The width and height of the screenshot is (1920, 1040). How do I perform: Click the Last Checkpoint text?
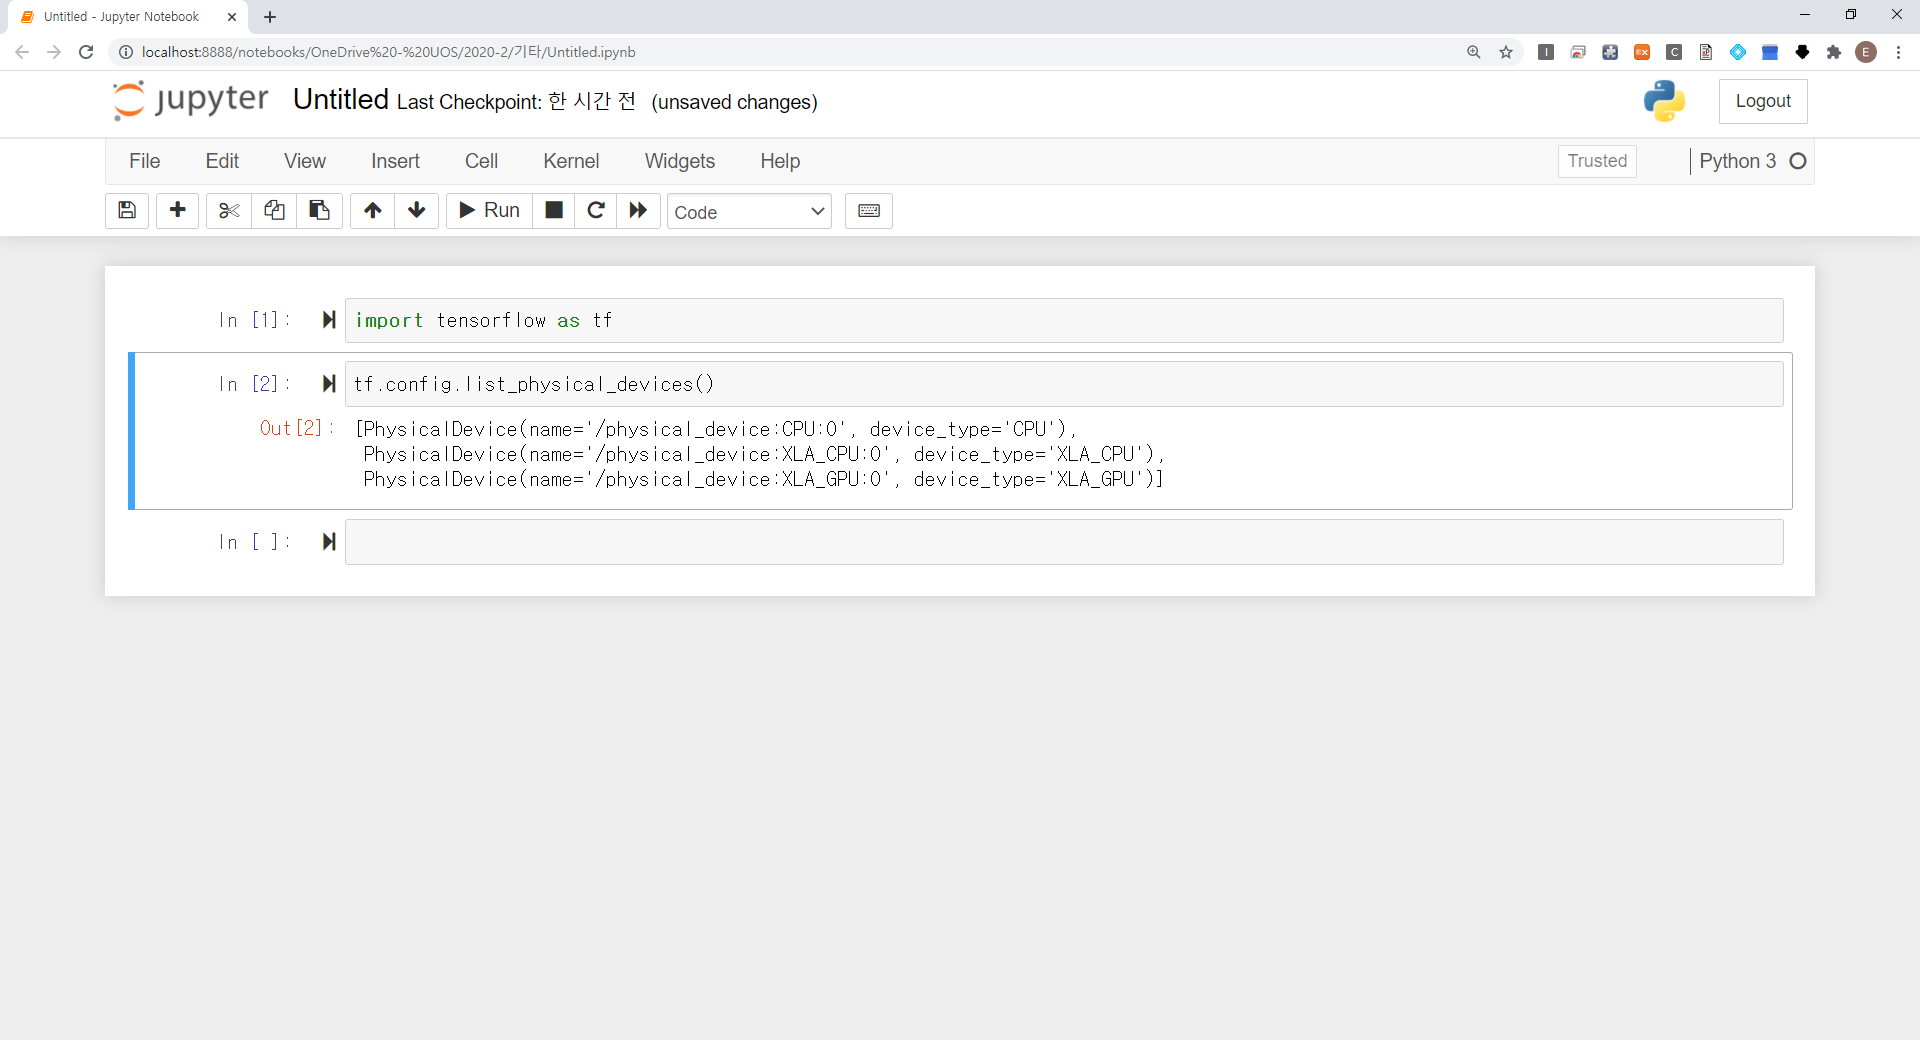(x=516, y=102)
